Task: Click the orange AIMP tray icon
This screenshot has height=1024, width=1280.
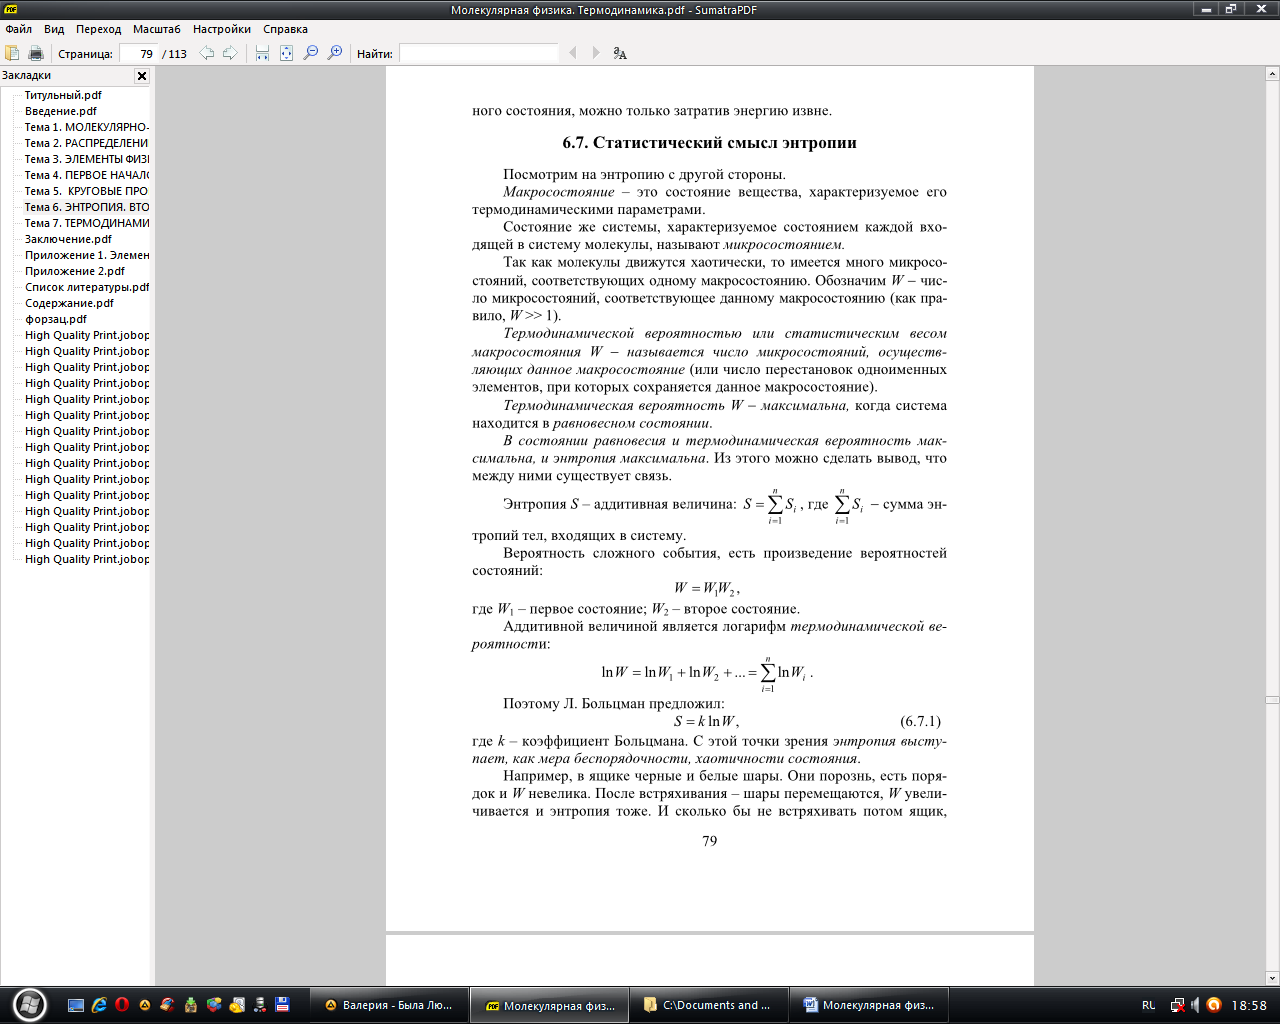Action: click(1213, 1005)
